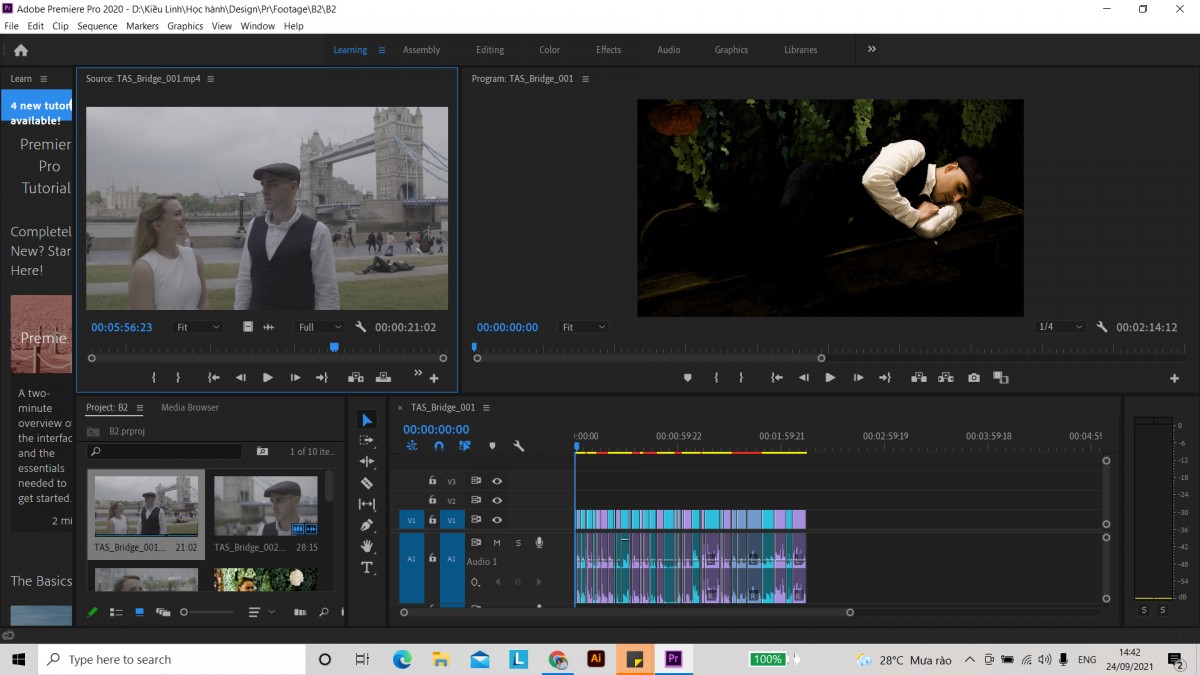The width and height of the screenshot is (1200, 675).
Task: Select the Ripple Edit tool
Action: 367,461
